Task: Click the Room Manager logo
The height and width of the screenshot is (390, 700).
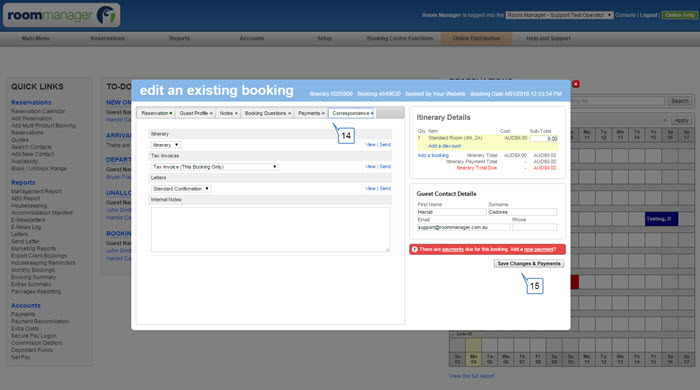Action: [62, 15]
